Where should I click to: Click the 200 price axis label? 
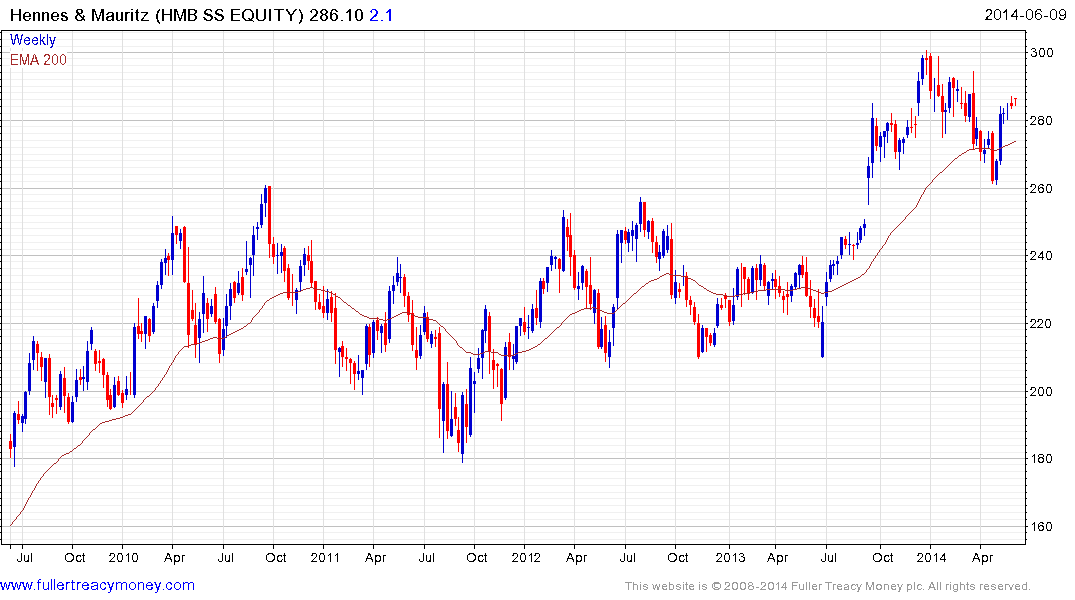pos(1042,392)
